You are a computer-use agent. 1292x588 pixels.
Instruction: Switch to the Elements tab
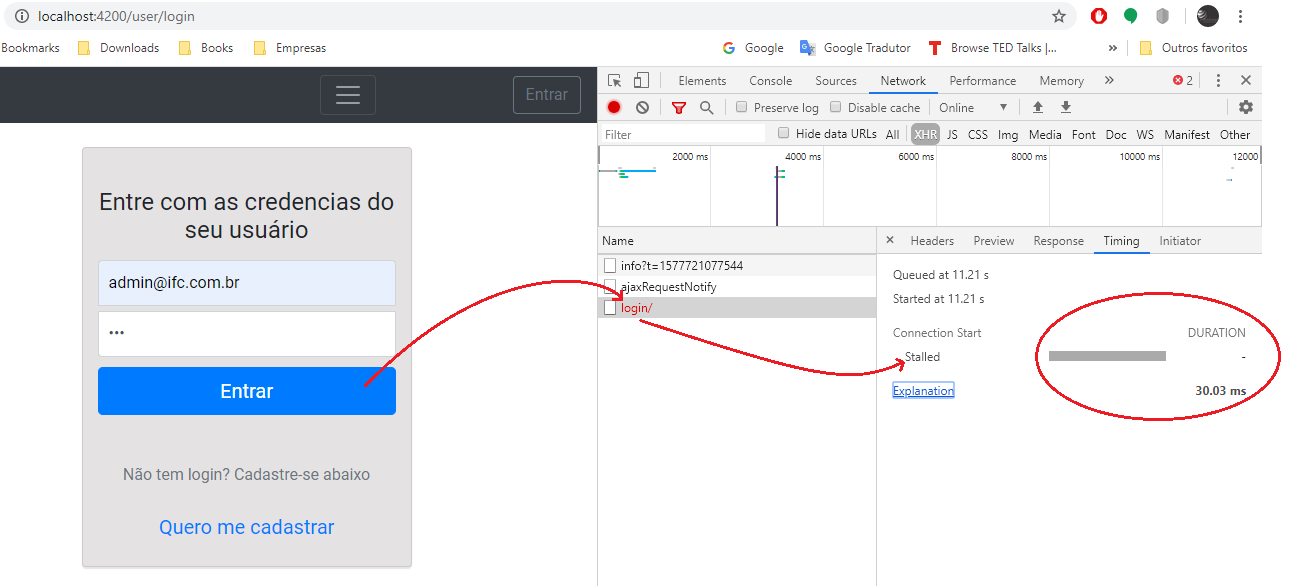[702, 81]
